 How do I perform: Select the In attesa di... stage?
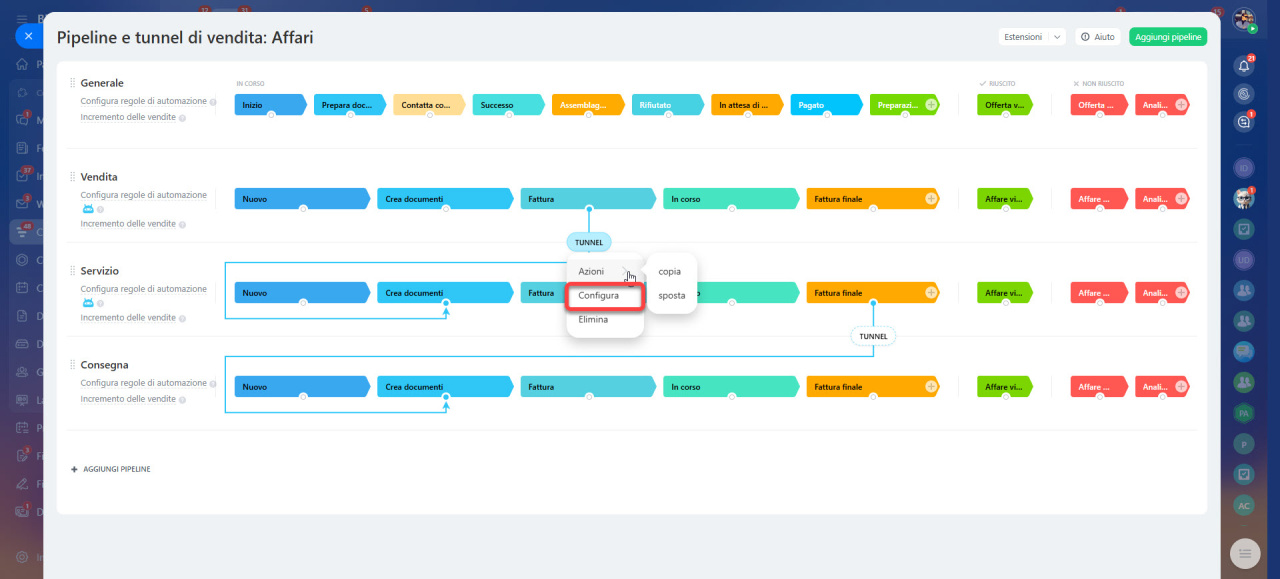click(747, 104)
